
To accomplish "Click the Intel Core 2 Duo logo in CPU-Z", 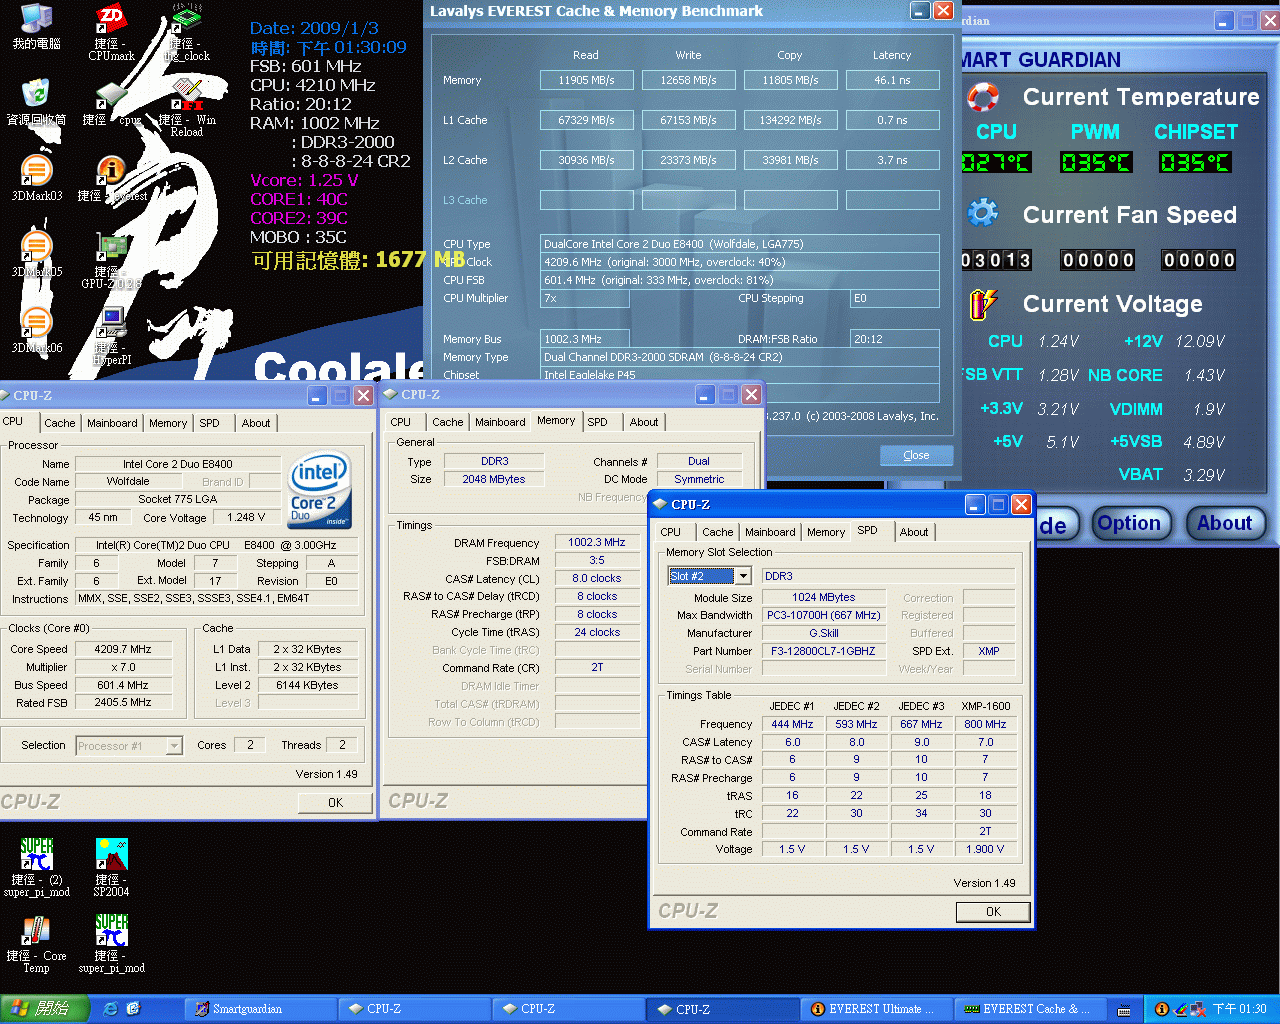I will click(320, 490).
